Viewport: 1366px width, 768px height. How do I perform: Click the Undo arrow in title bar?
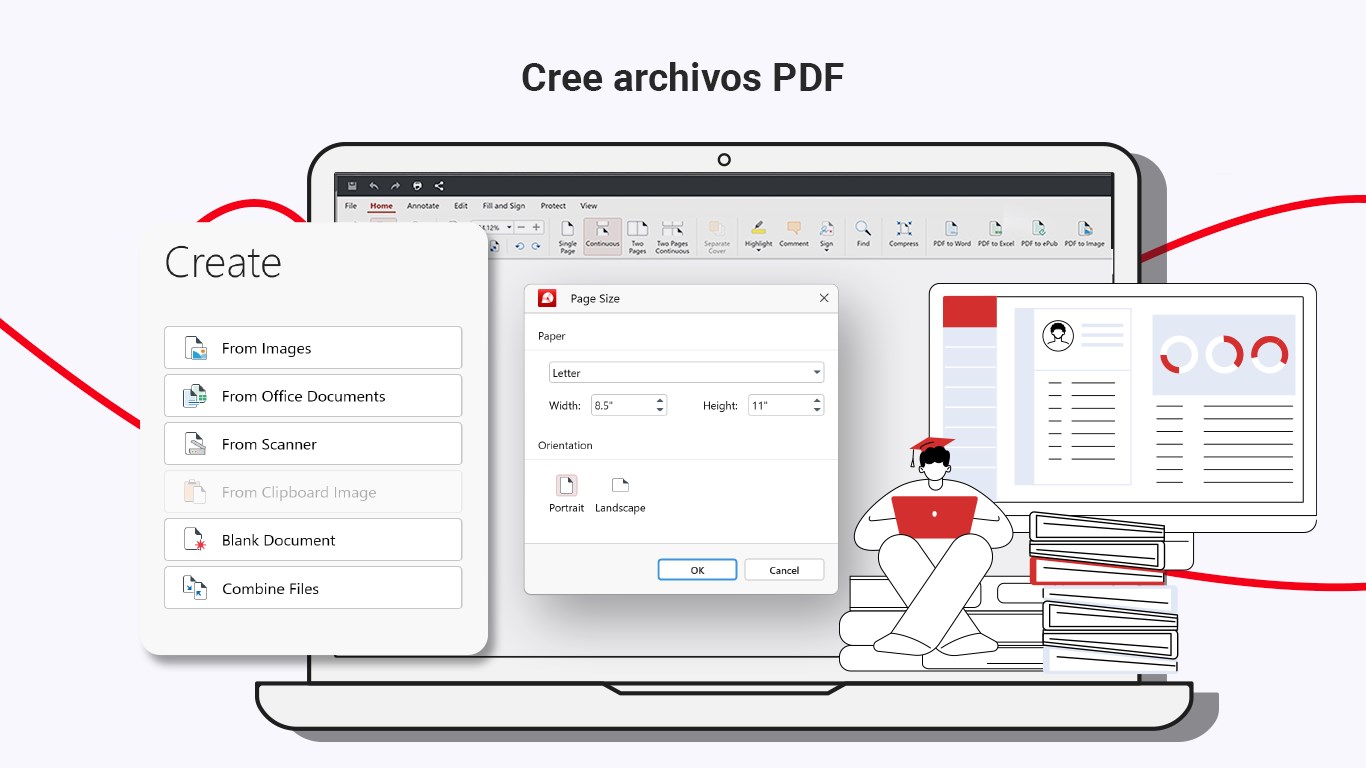tap(374, 186)
